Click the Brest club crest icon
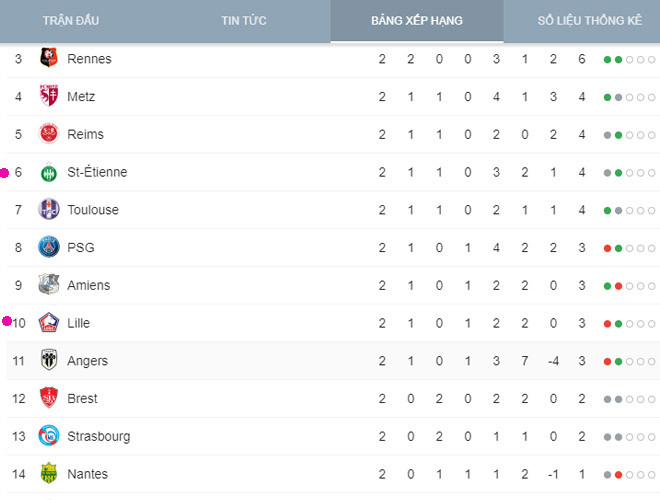 click(x=48, y=398)
